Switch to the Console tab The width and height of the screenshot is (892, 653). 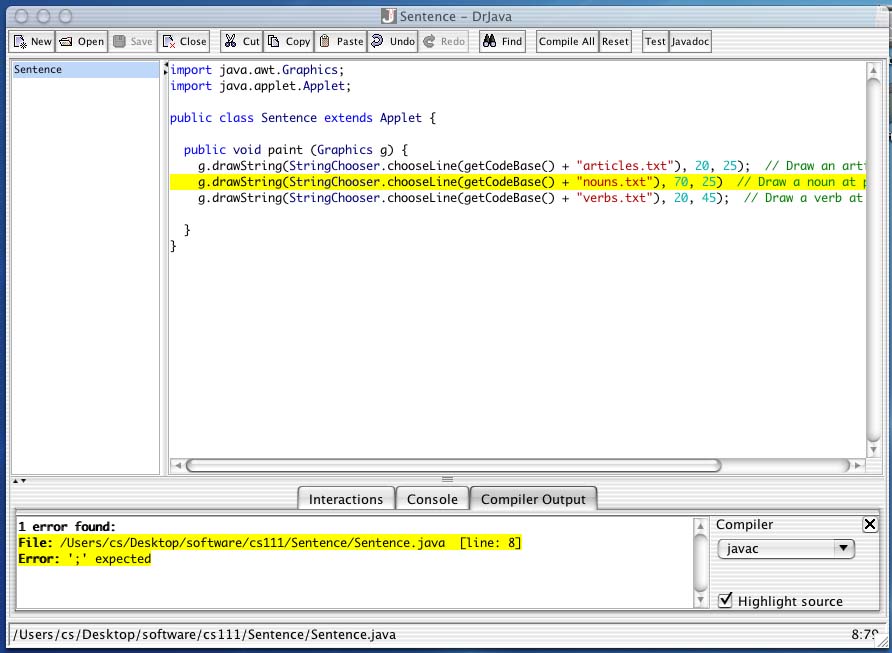pyautogui.click(x=432, y=499)
